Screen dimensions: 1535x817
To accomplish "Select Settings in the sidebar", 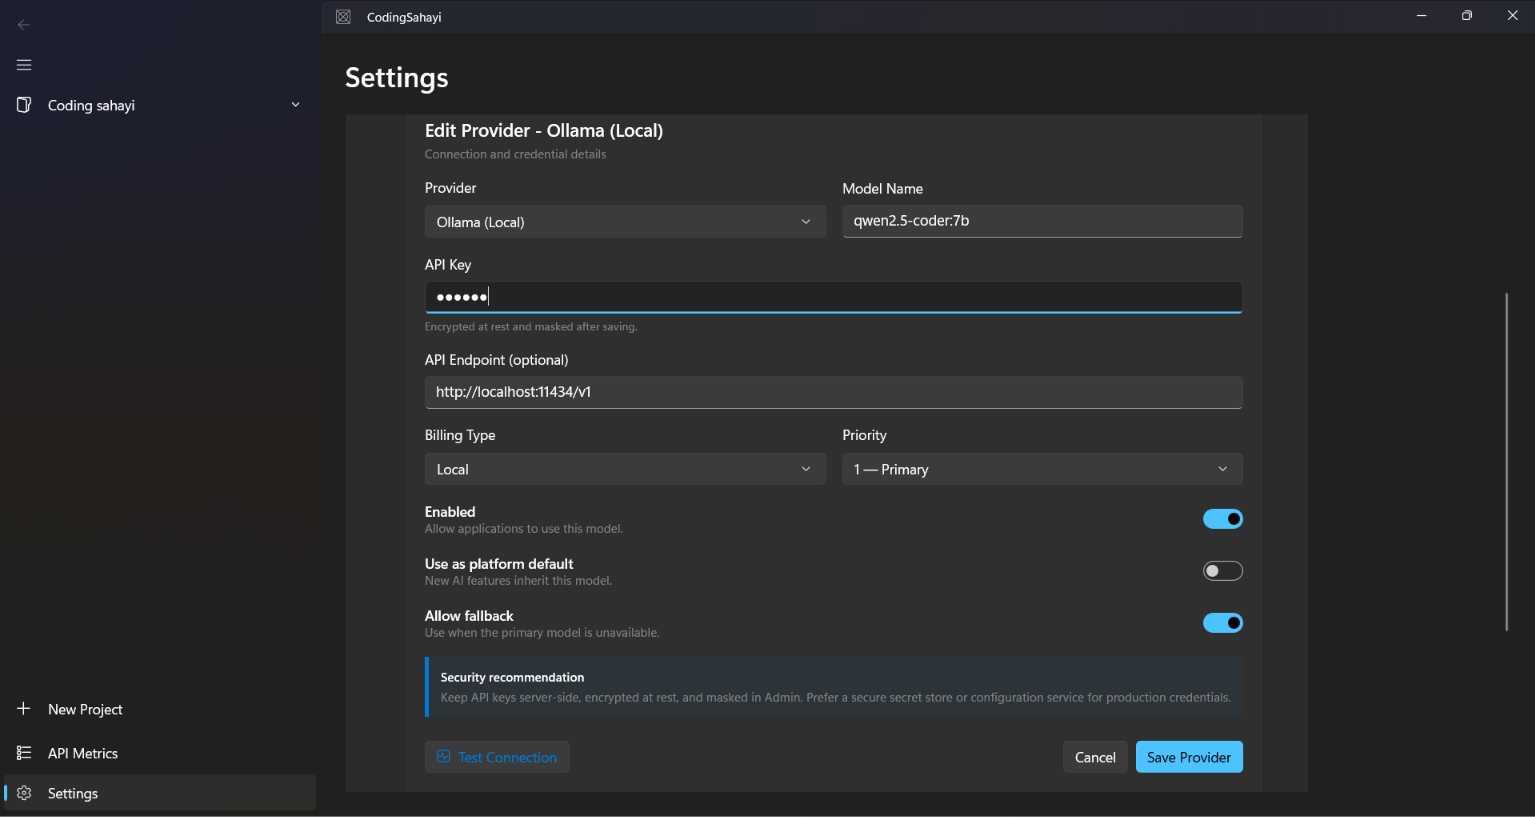I will (160, 793).
